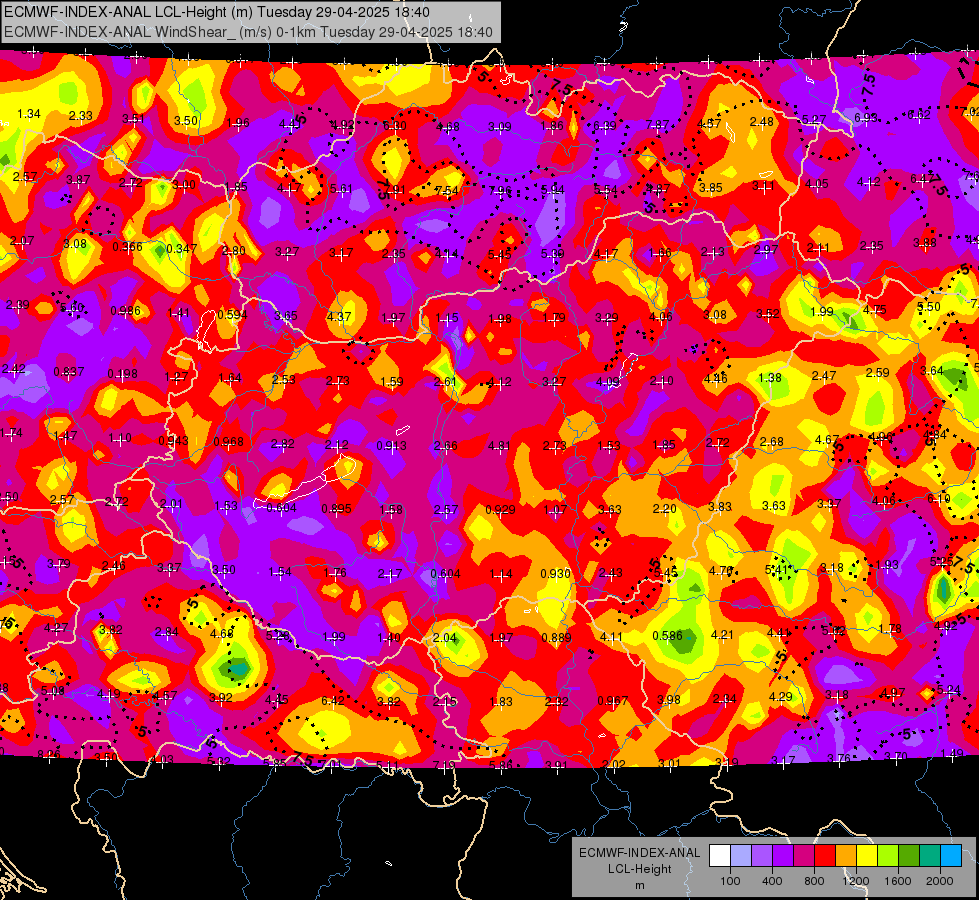
Task: Click the 6.42 shear value
Action: click(333, 700)
